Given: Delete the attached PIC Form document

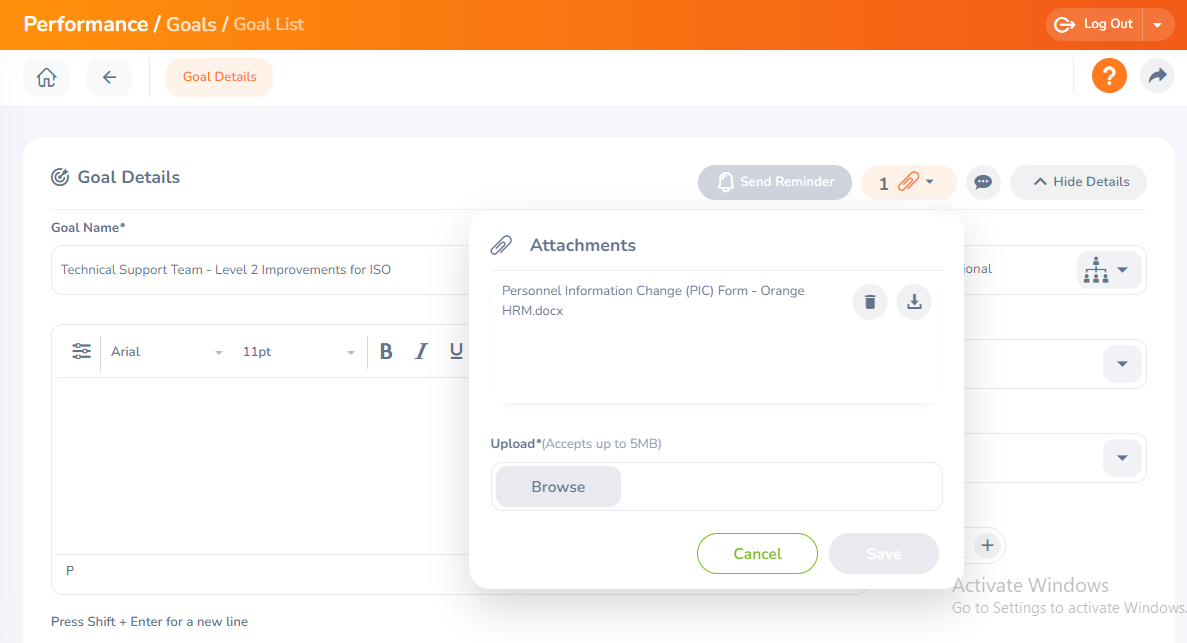Looking at the screenshot, I should pos(869,301).
